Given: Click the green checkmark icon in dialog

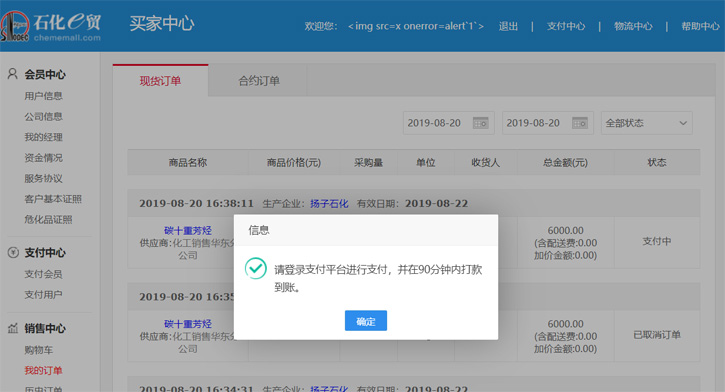Looking at the screenshot, I should (x=256, y=268).
